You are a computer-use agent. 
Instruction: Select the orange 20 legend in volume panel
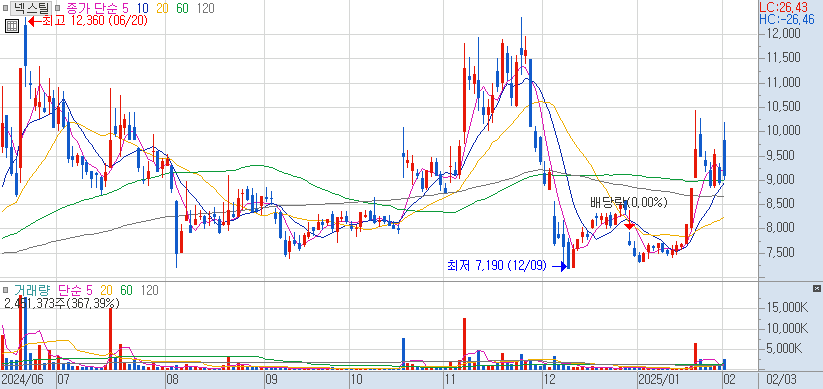(107, 290)
